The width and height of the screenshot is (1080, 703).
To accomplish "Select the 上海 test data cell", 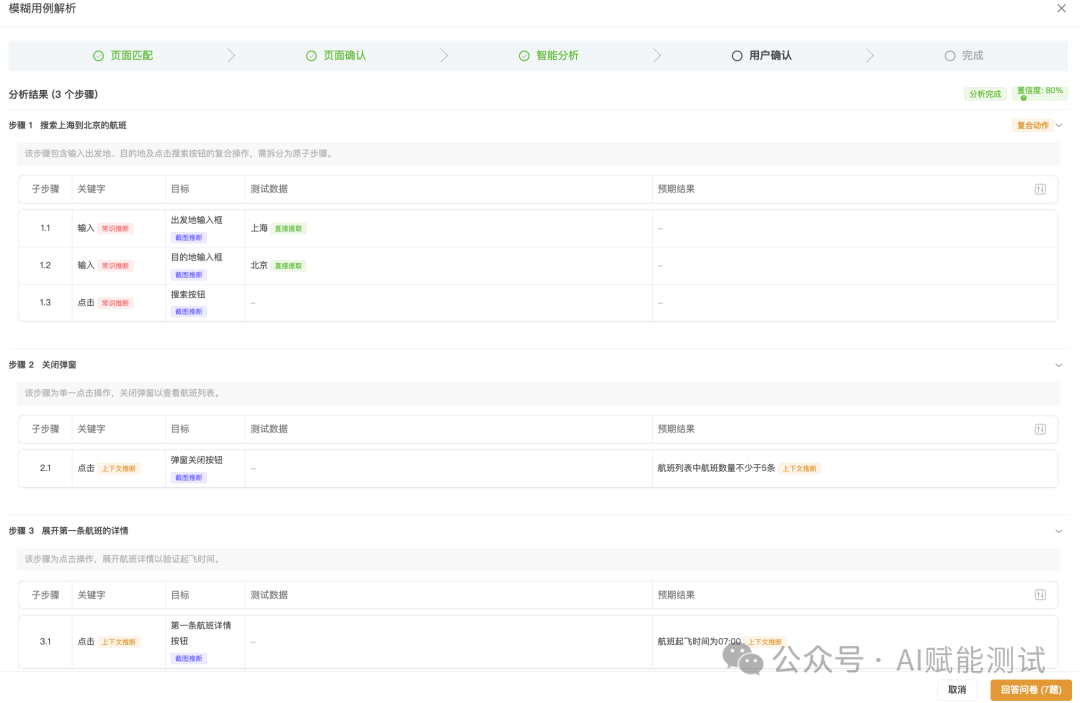I will pyautogui.click(x=259, y=228).
